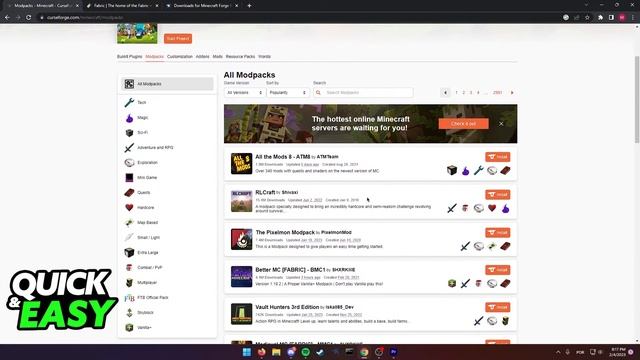Click Multiplayer tag on Vault Hunters
The image size is (640, 360).
point(505,321)
